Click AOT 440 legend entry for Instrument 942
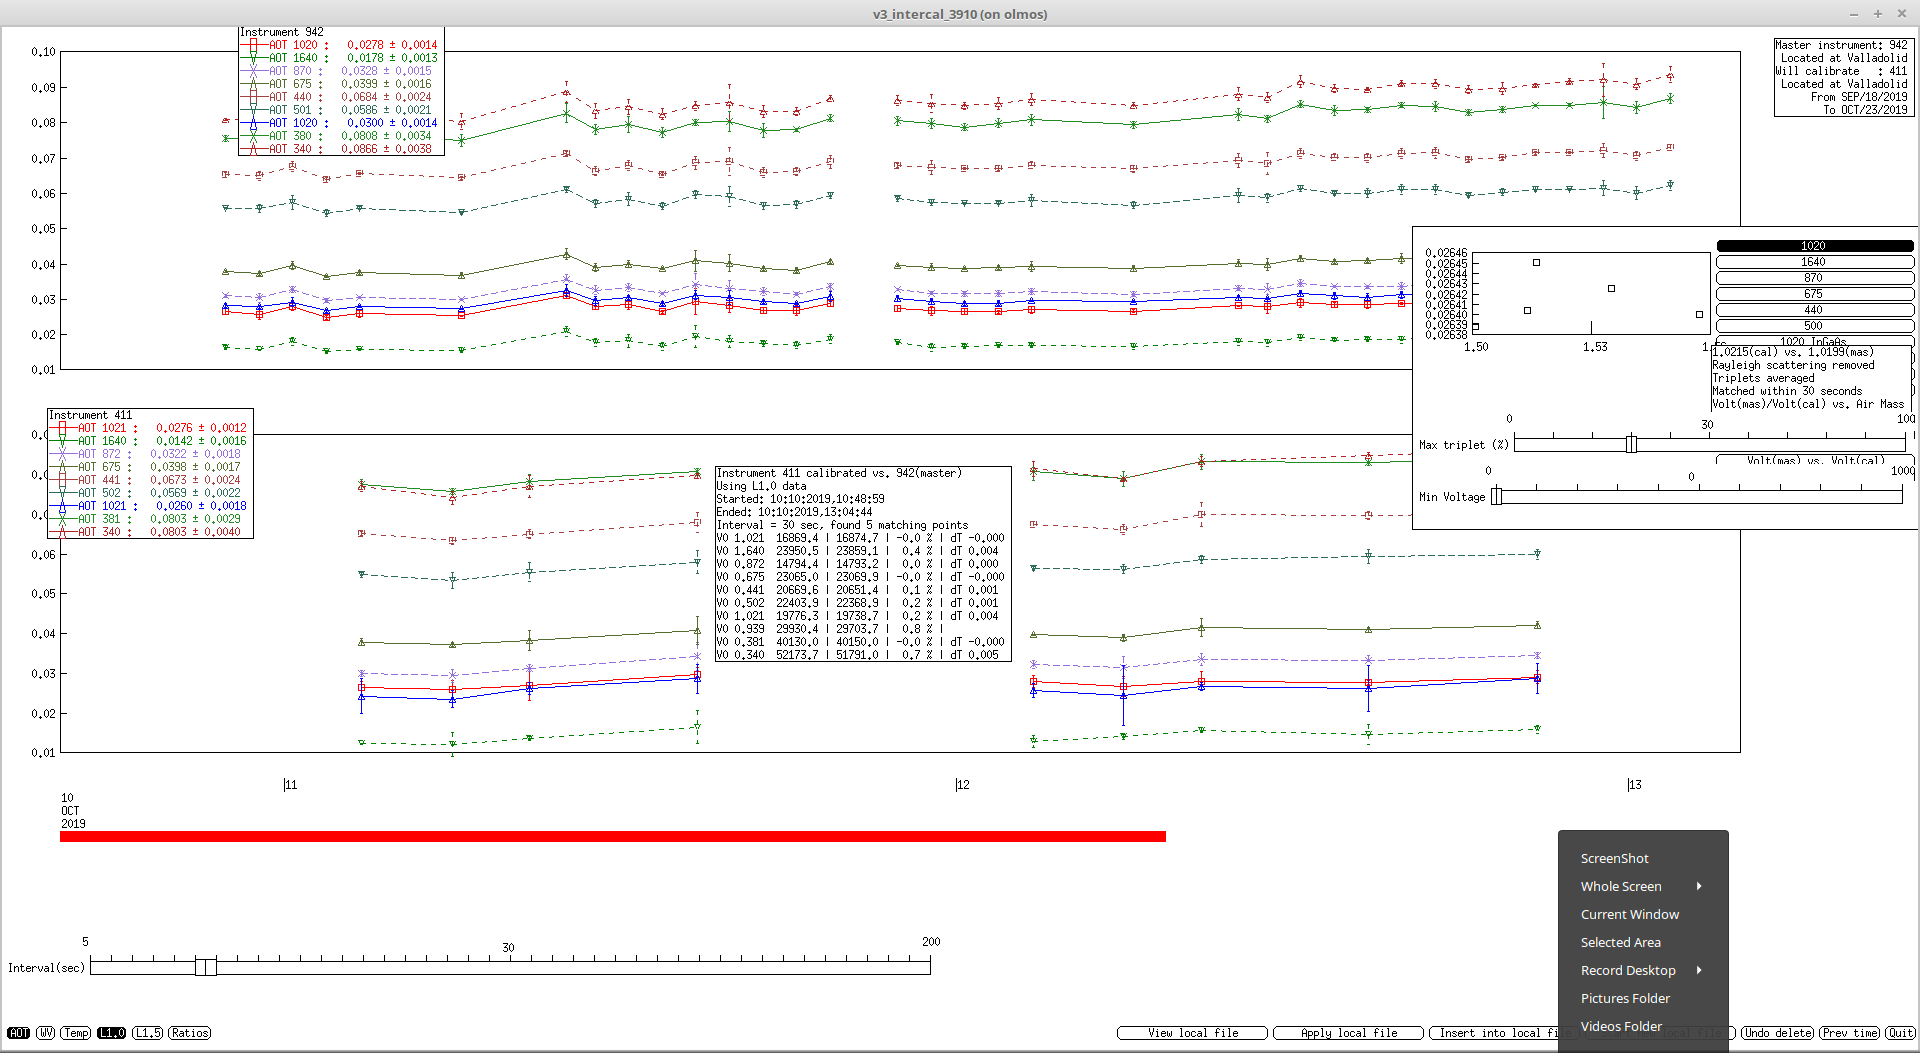Screen dimensions: 1920x1053 pos(339,97)
